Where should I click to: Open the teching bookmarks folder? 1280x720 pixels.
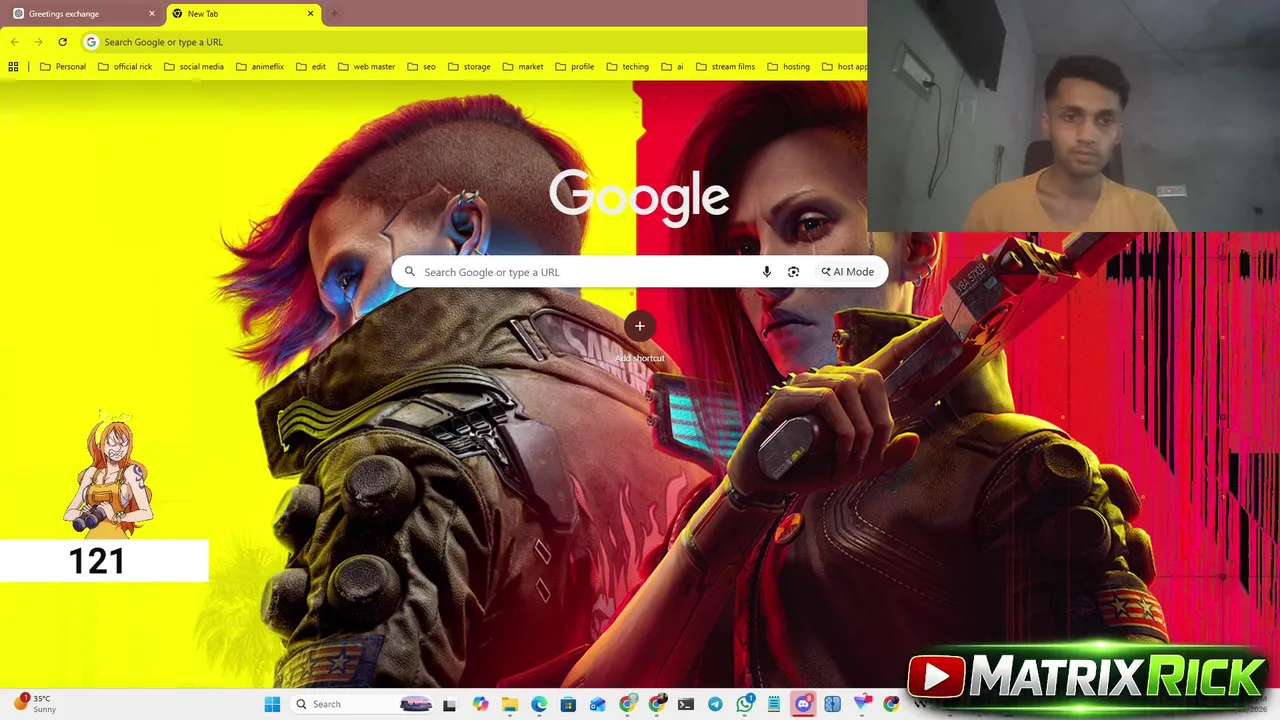pos(627,67)
